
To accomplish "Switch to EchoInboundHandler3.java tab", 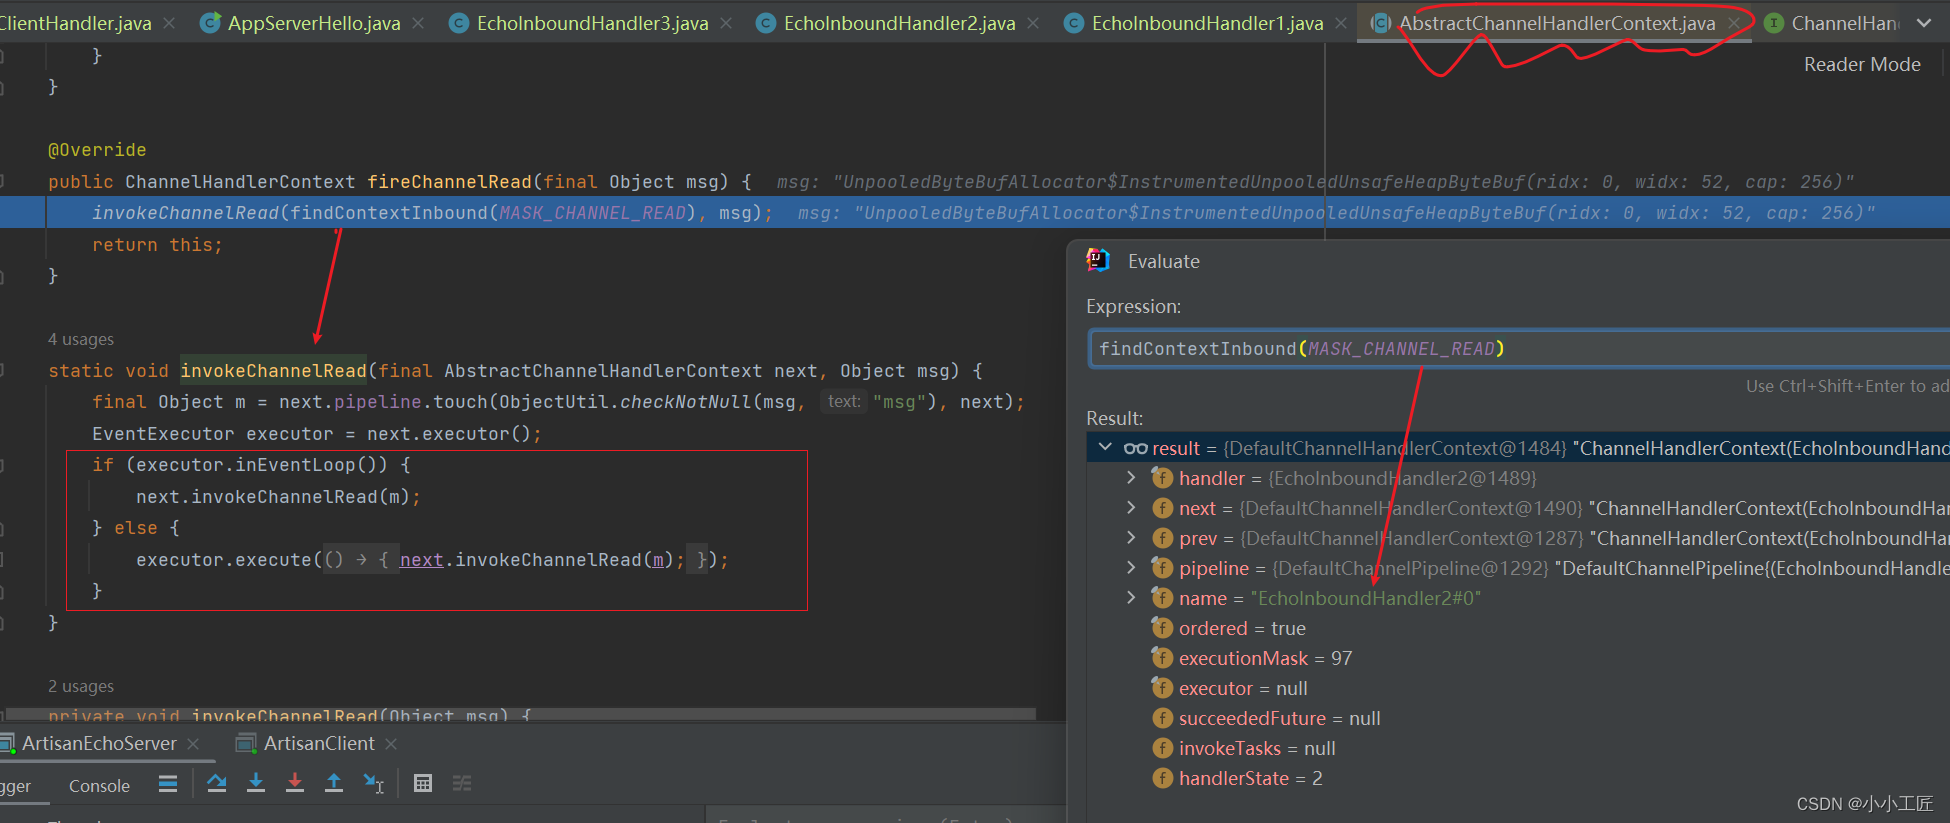I will 593,23.
